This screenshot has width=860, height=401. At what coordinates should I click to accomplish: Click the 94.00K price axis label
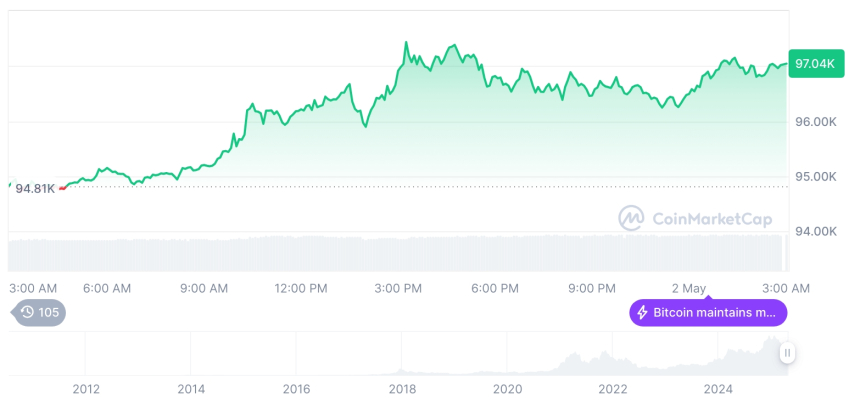tap(816, 232)
